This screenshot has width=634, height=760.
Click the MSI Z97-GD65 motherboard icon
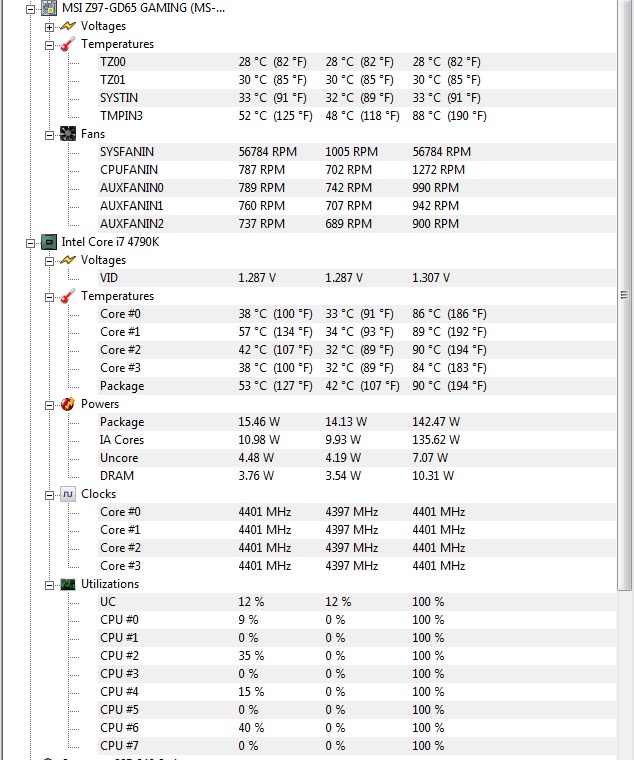tap(48, 8)
